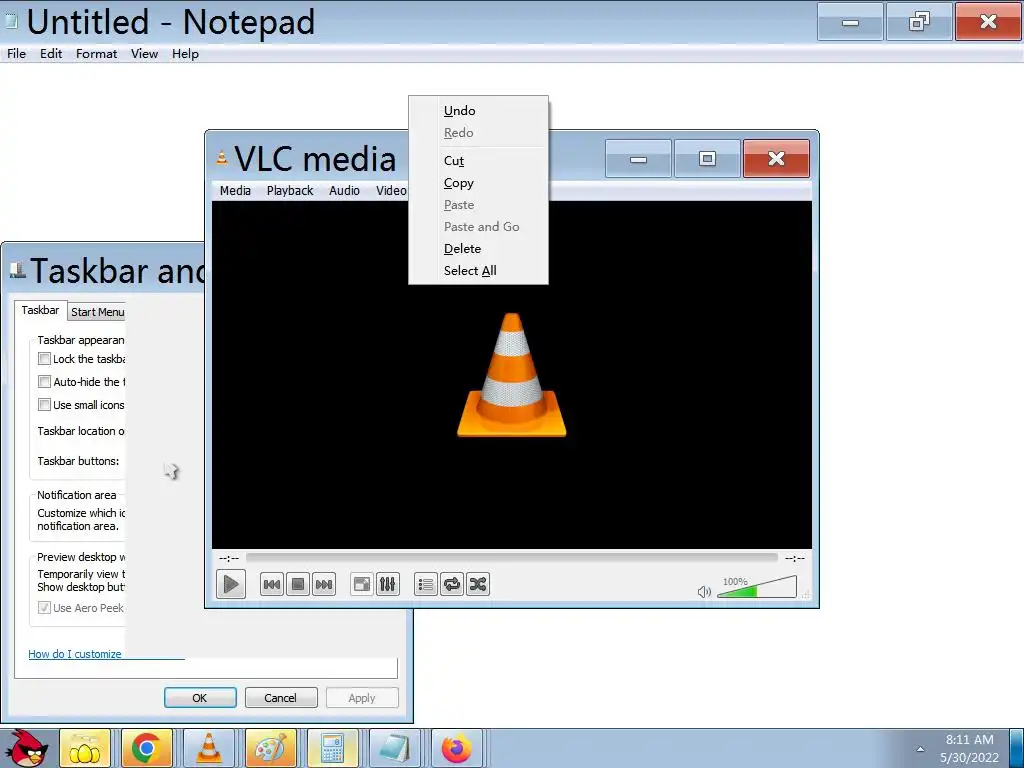The image size is (1024, 768).
Task: Click the Show desktop strip
Action: (x=1016, y=748)
